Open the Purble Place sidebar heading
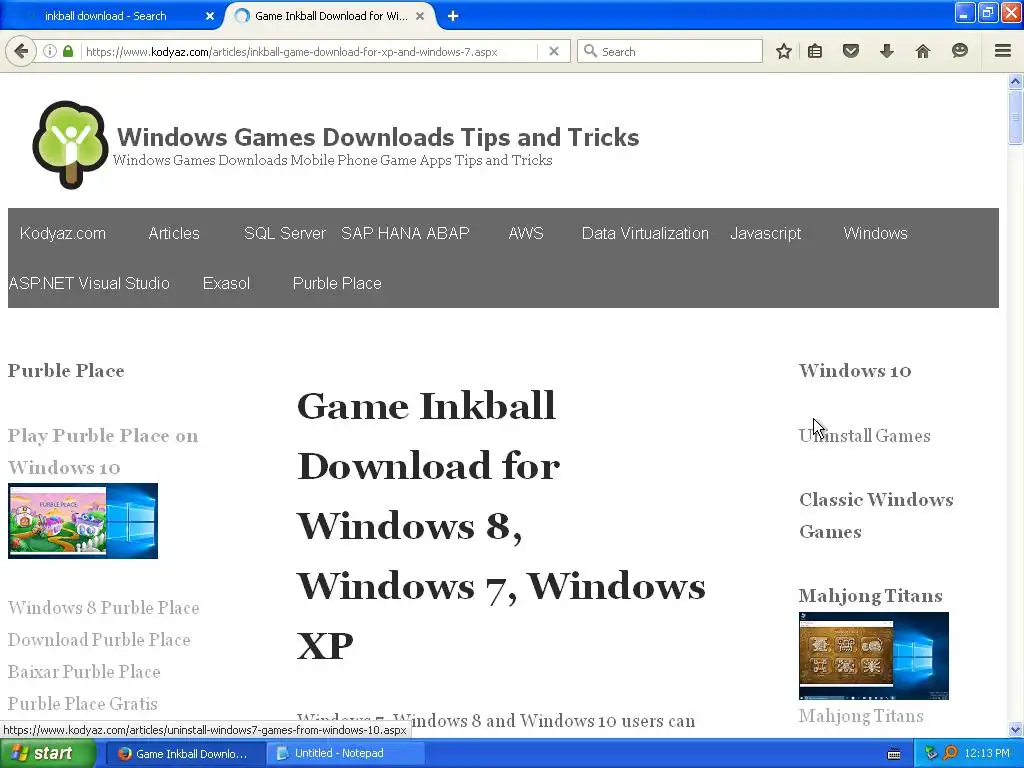 [66, 370]
